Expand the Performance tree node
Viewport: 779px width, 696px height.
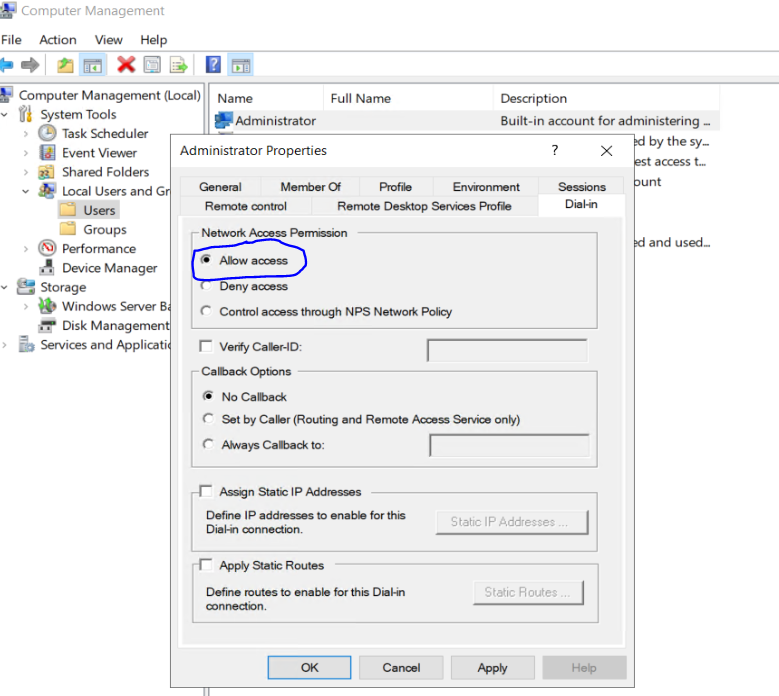click(26, 249)
